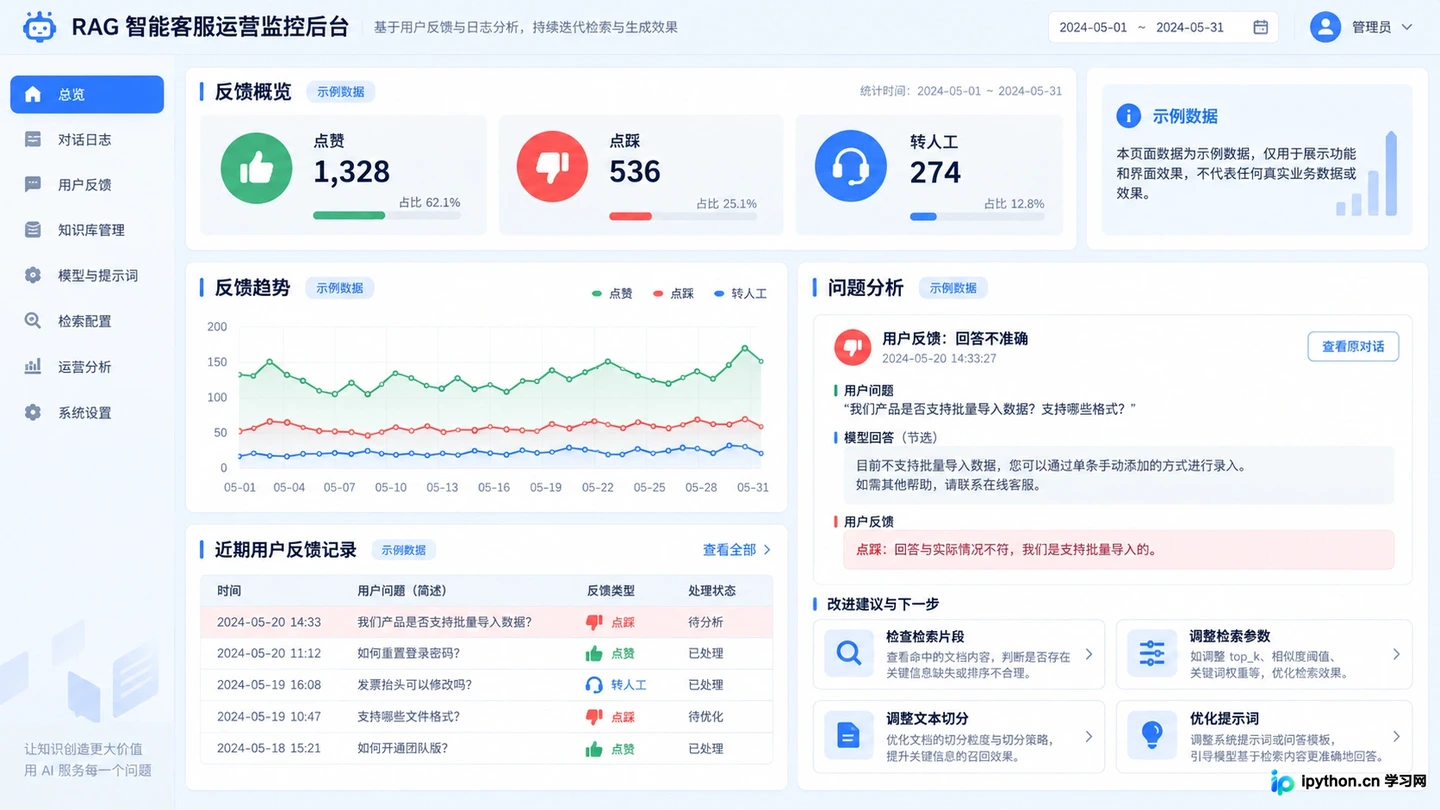
Task: Open the 调整检索参数 suggestion card
Action: coord(1264,654)
